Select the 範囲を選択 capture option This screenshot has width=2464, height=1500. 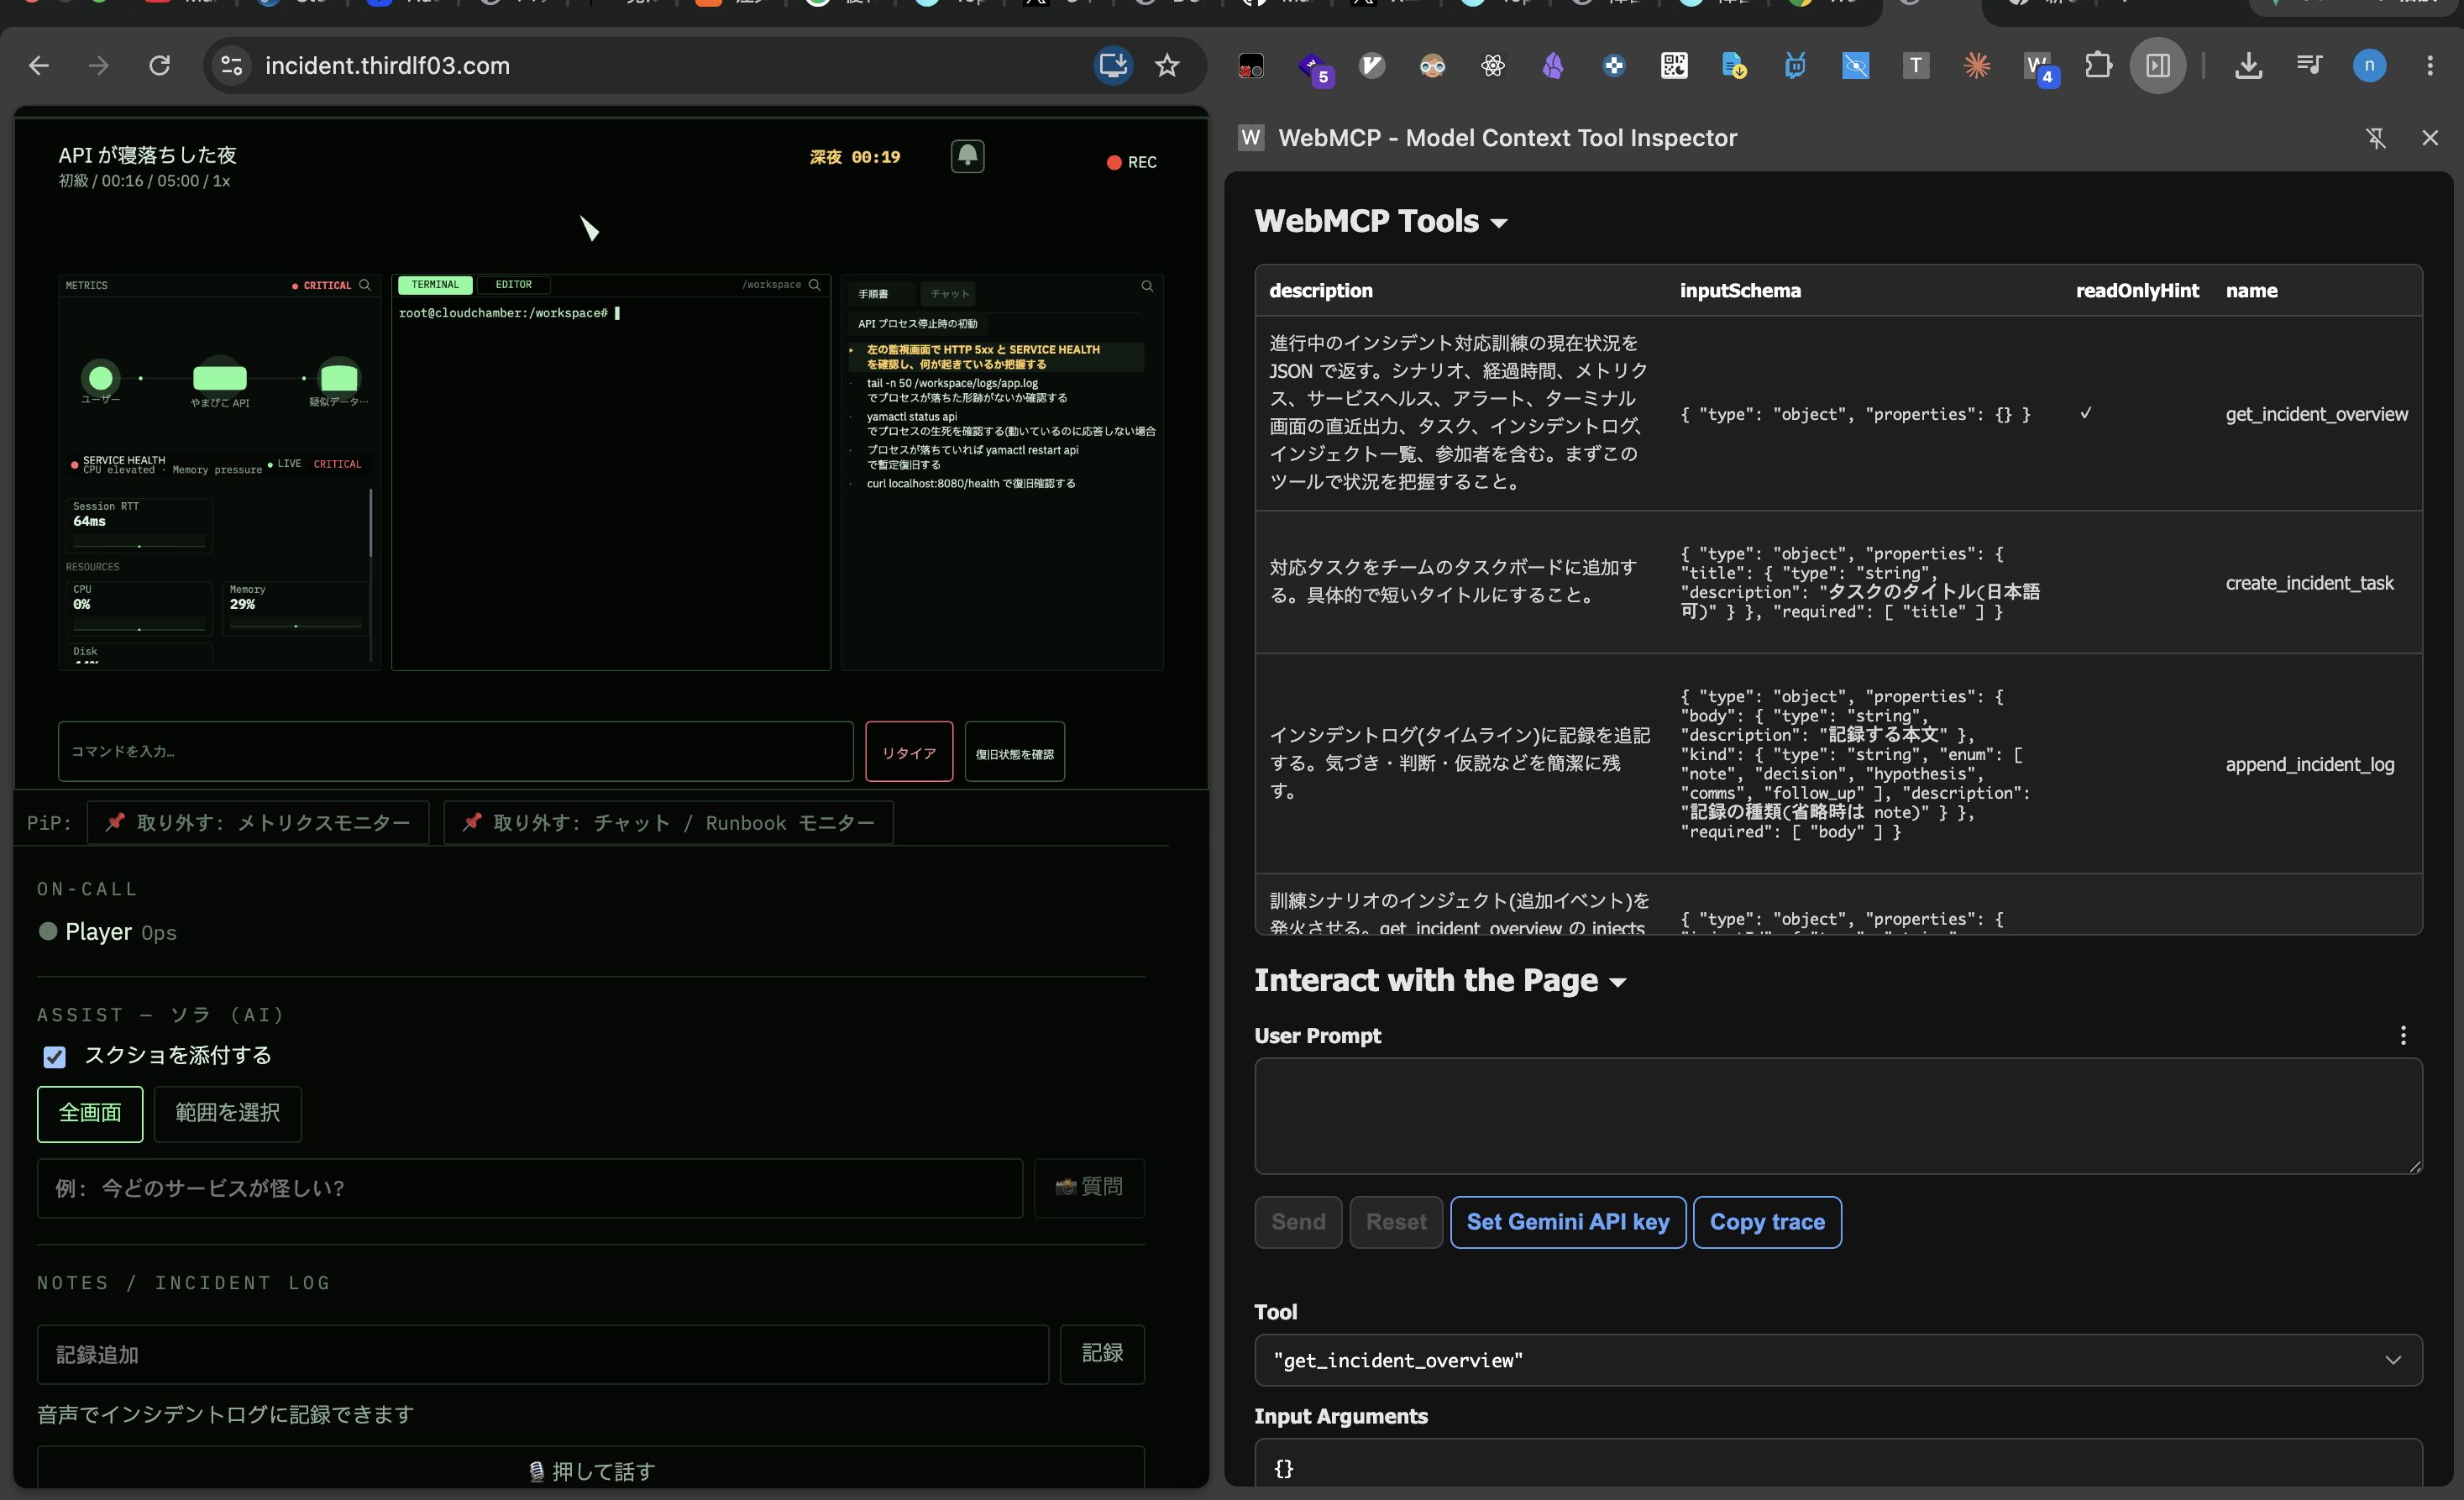(x=228, y=1113)
